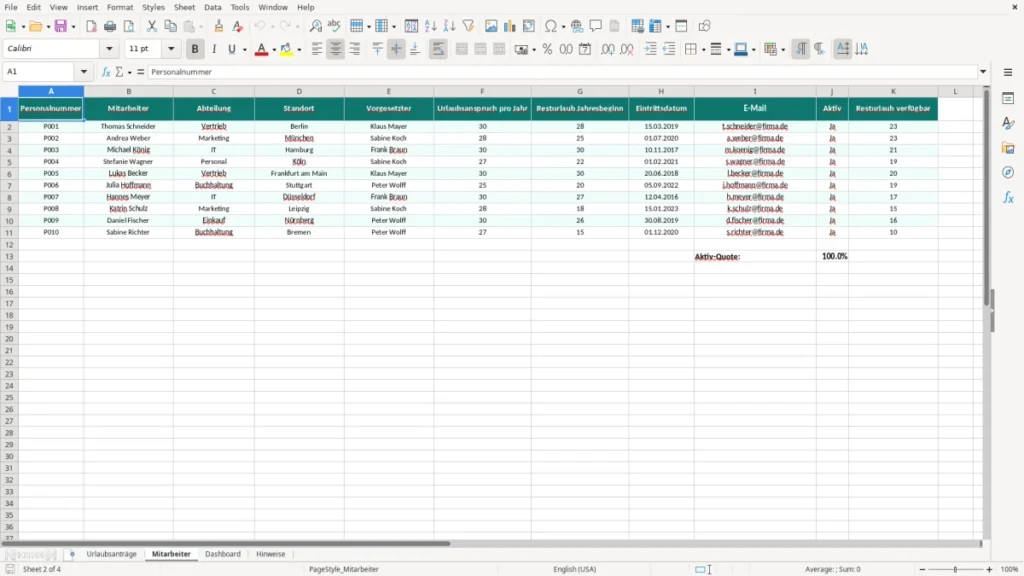The height and width of the screenshot is (576, 1024).
Task: Toggle align right
Action: point(355,49)
